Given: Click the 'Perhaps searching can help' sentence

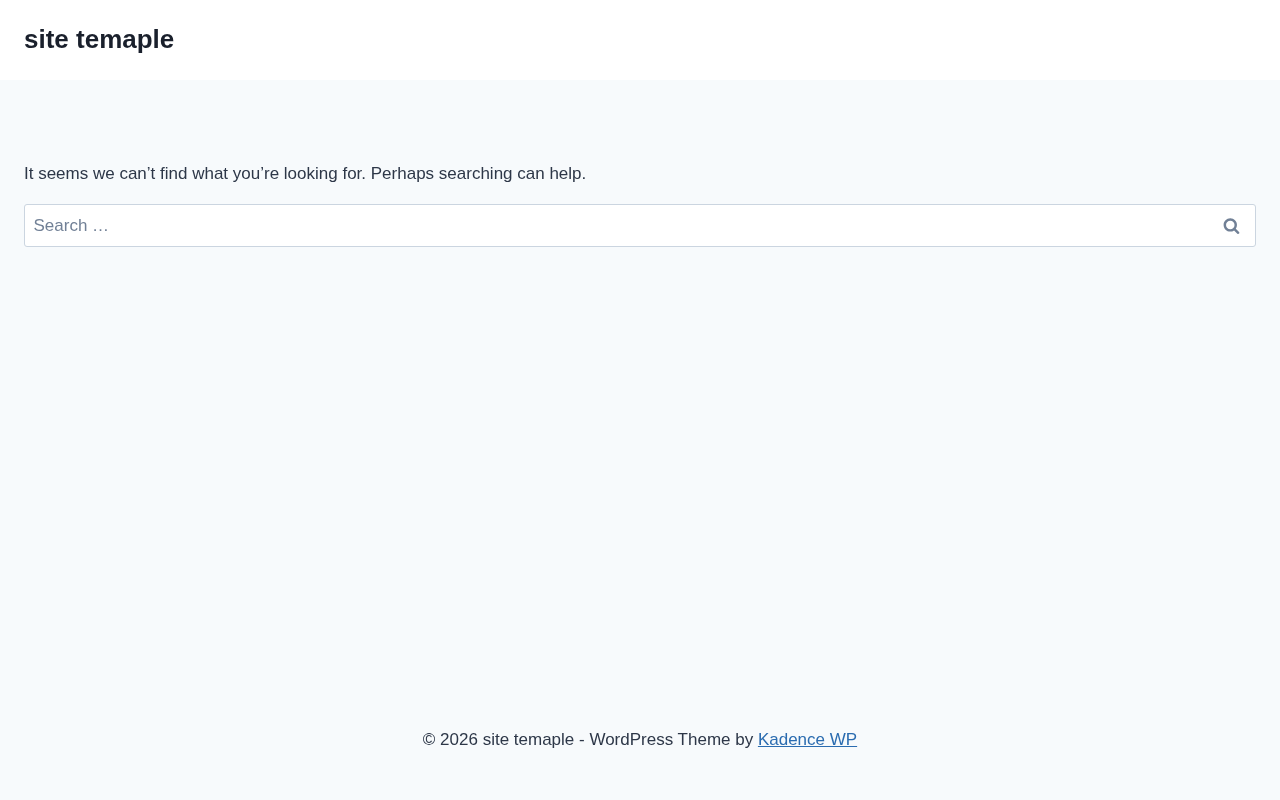Looking at the screenshot, I should click(x=478, y=174).
